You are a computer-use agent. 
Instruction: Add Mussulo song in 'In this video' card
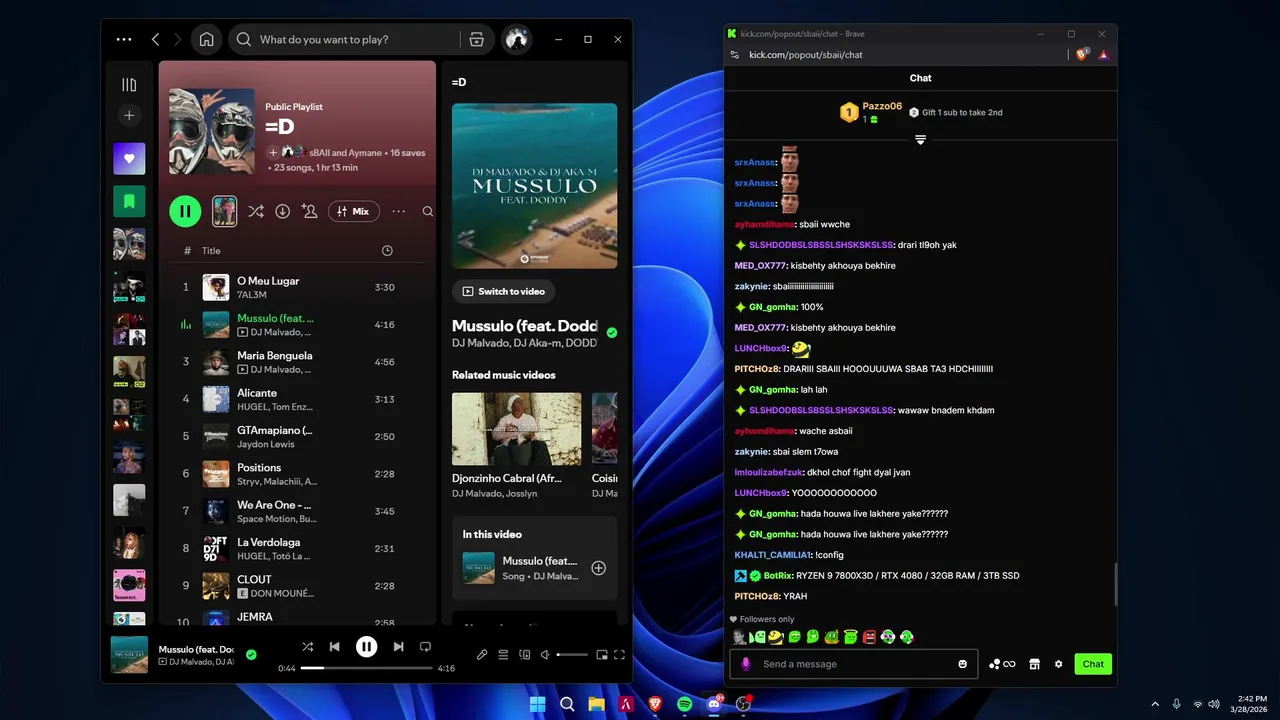pos(598,568)
